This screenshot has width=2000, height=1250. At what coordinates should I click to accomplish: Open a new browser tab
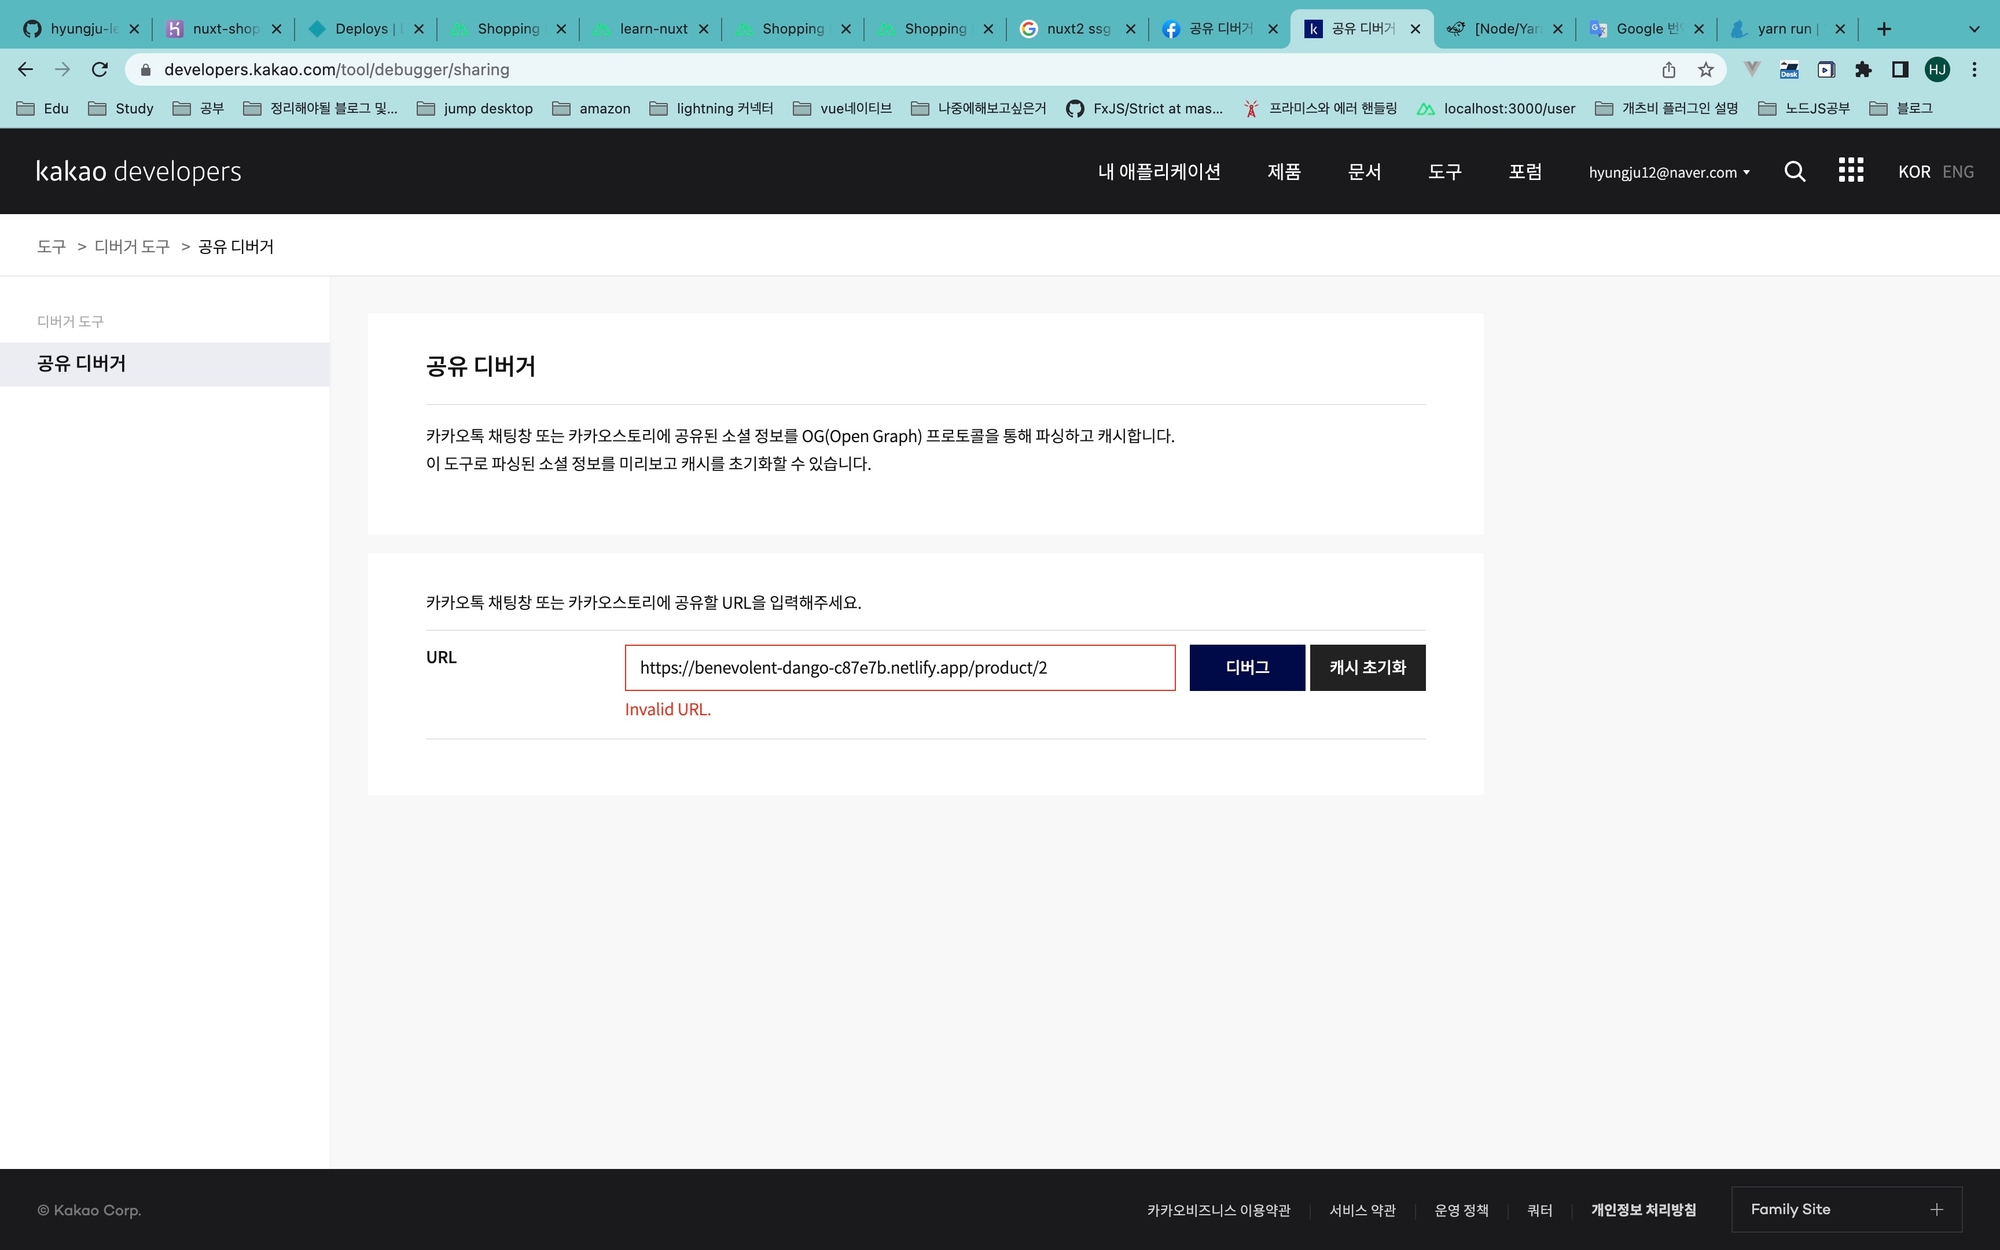[1884, 29]
